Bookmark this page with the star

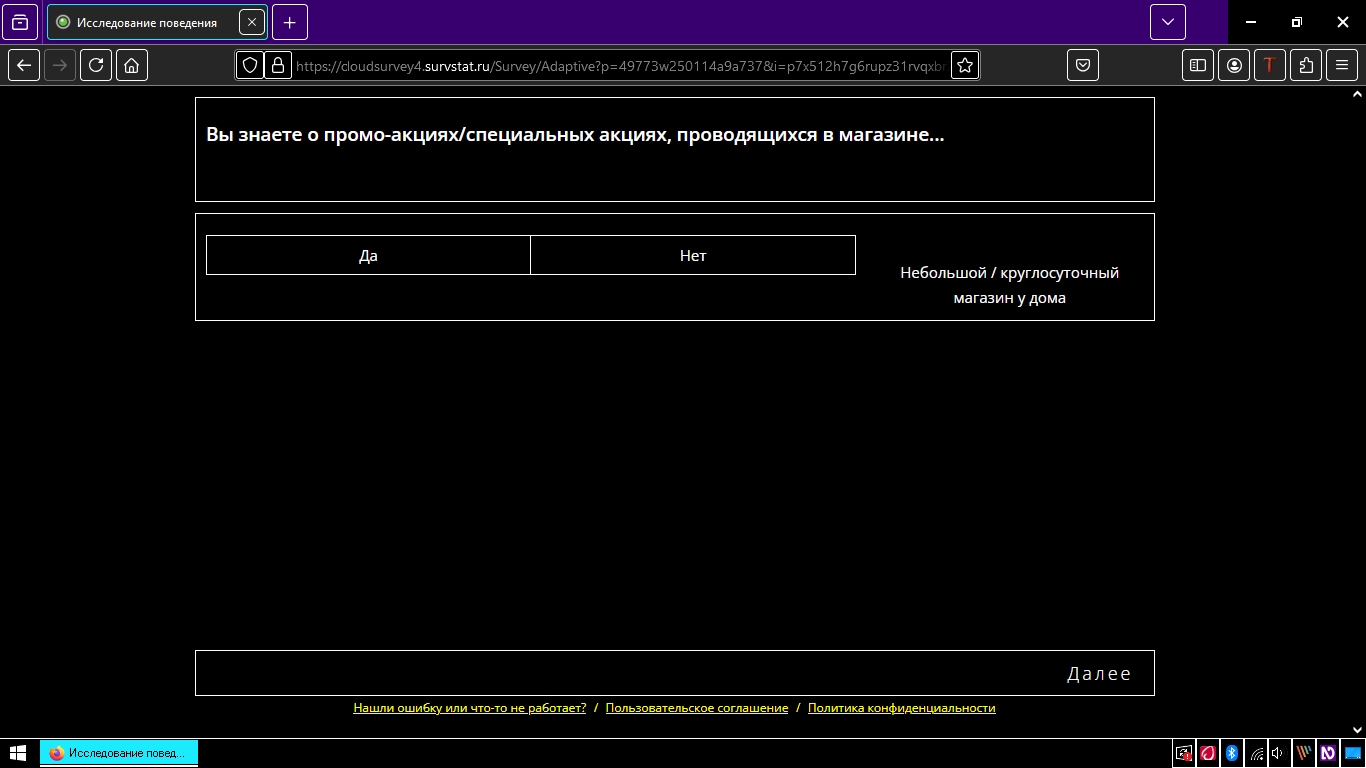[x=965, y=65]
